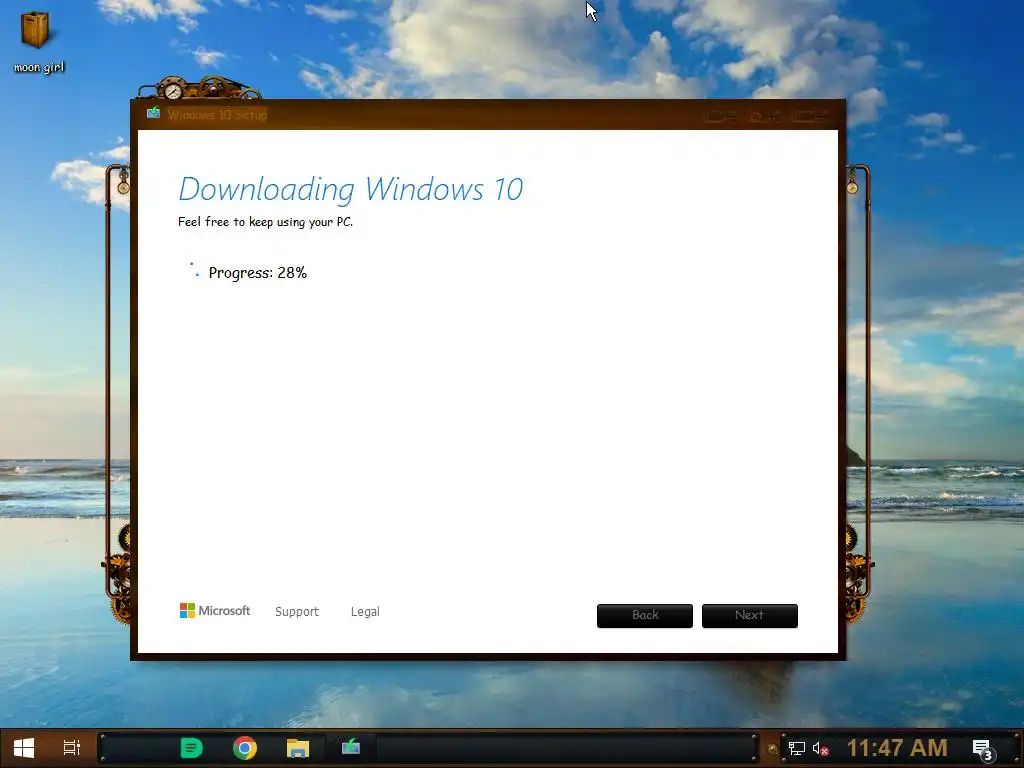Select the 'Progress: 28%' text

click(258, 273)
